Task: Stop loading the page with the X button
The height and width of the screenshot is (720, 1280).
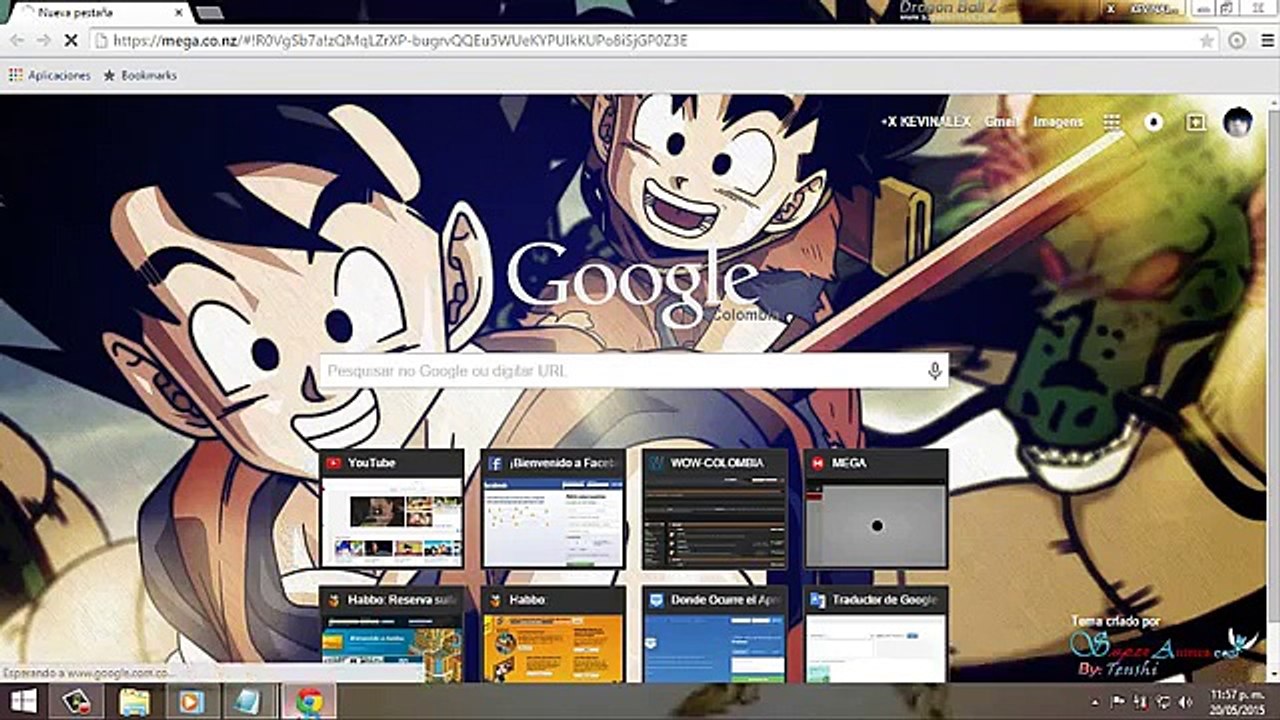Action: [x=73, y=40]
